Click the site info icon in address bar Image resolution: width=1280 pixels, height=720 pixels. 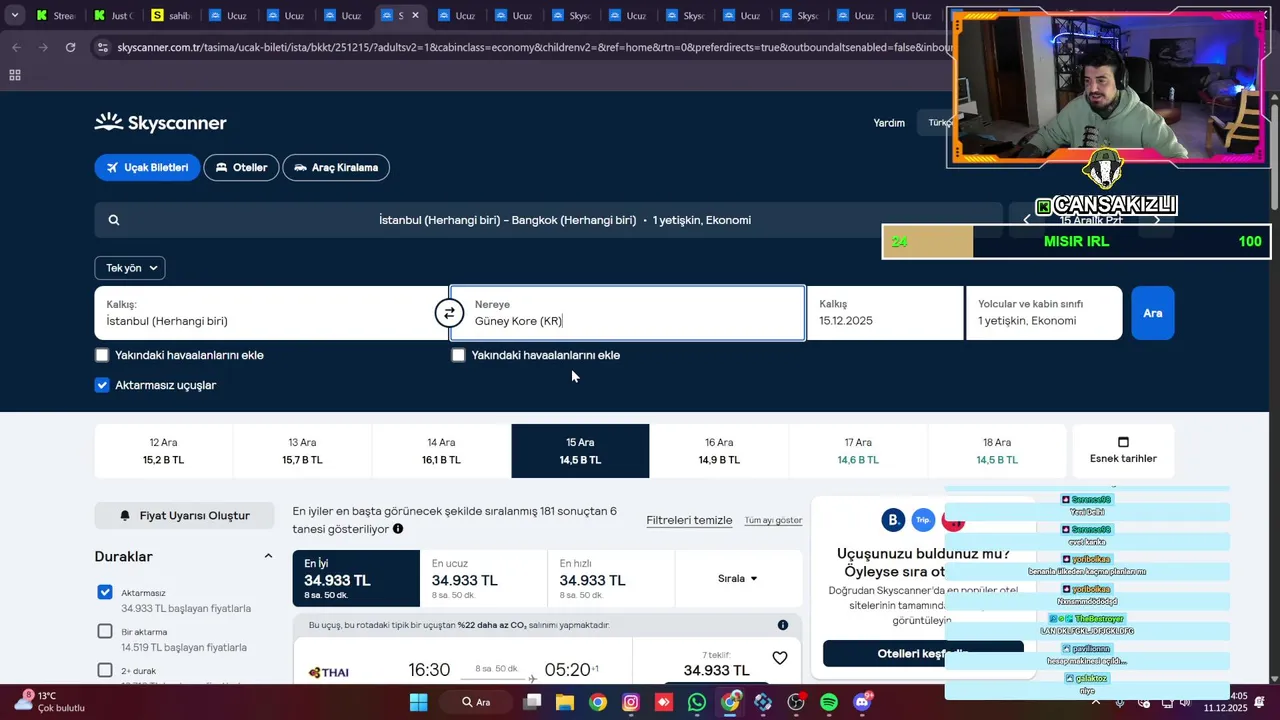tap(102, 47)
